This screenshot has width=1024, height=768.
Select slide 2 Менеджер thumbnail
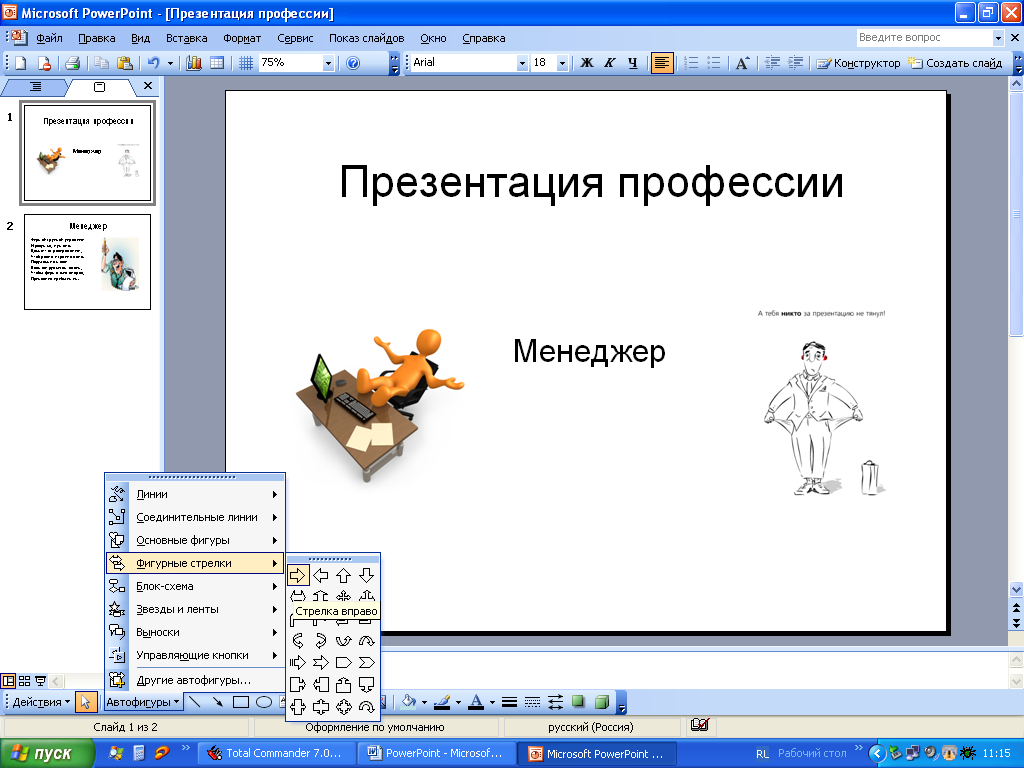[88, 262]
